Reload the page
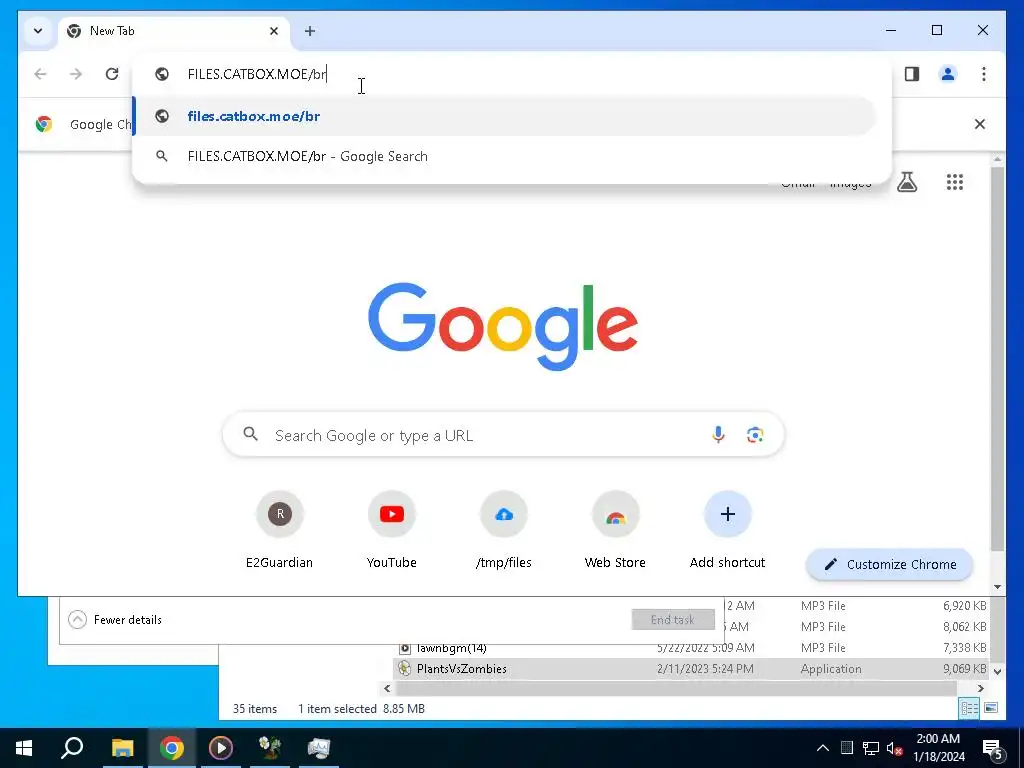1024x768 pixels. [x=112, y=74]
